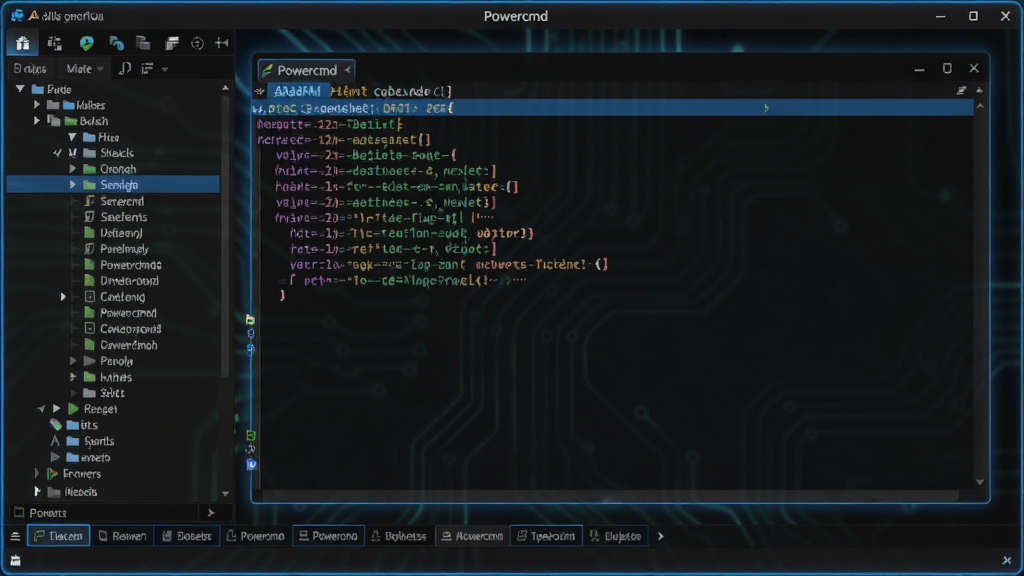Switch to the Tyeroom bottom tab
Viewport: 1024px width, 576px height.
tap(547, 536)
